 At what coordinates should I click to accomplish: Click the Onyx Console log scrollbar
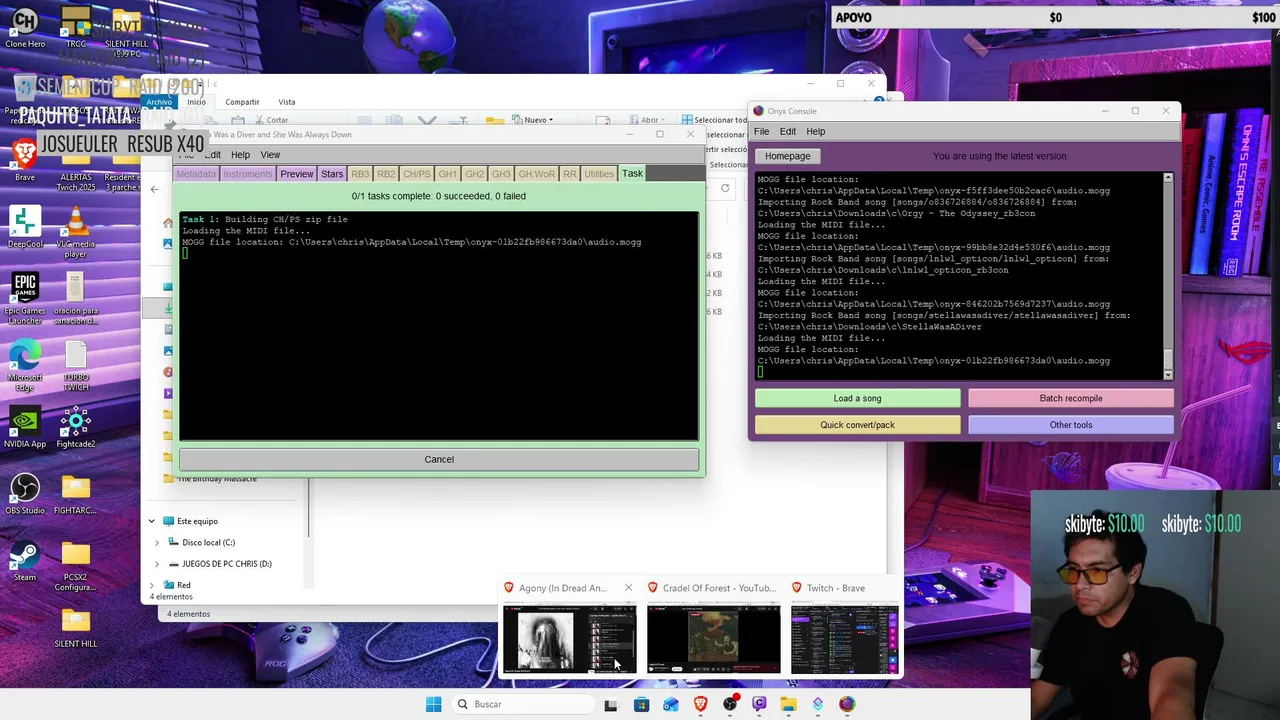[1167, 276]
